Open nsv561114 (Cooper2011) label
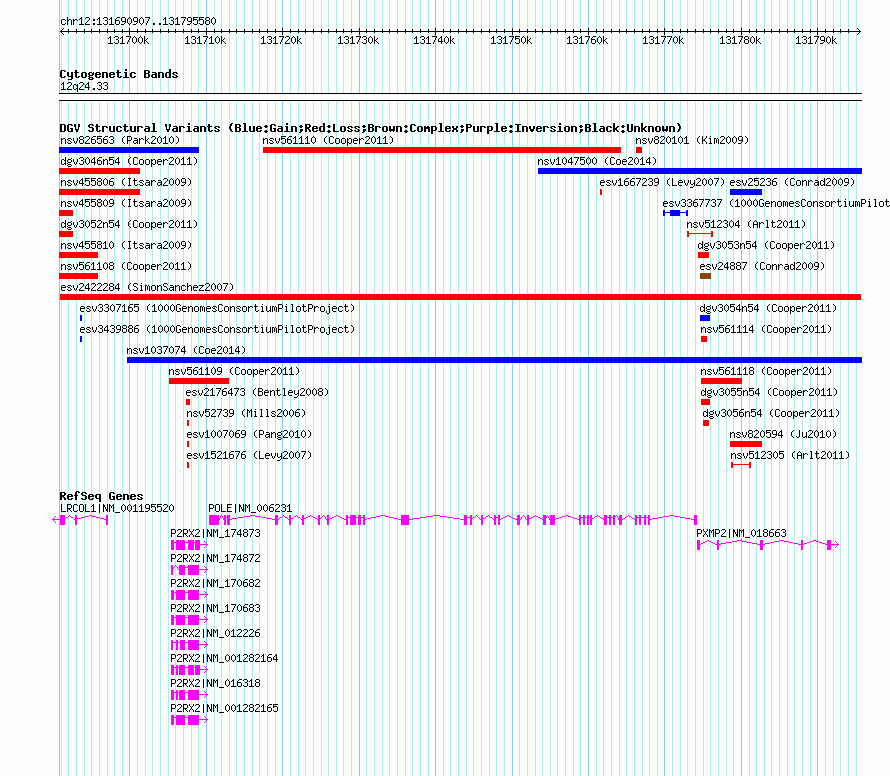The height and width of the screenshot is (776, 890). (766, 329)
